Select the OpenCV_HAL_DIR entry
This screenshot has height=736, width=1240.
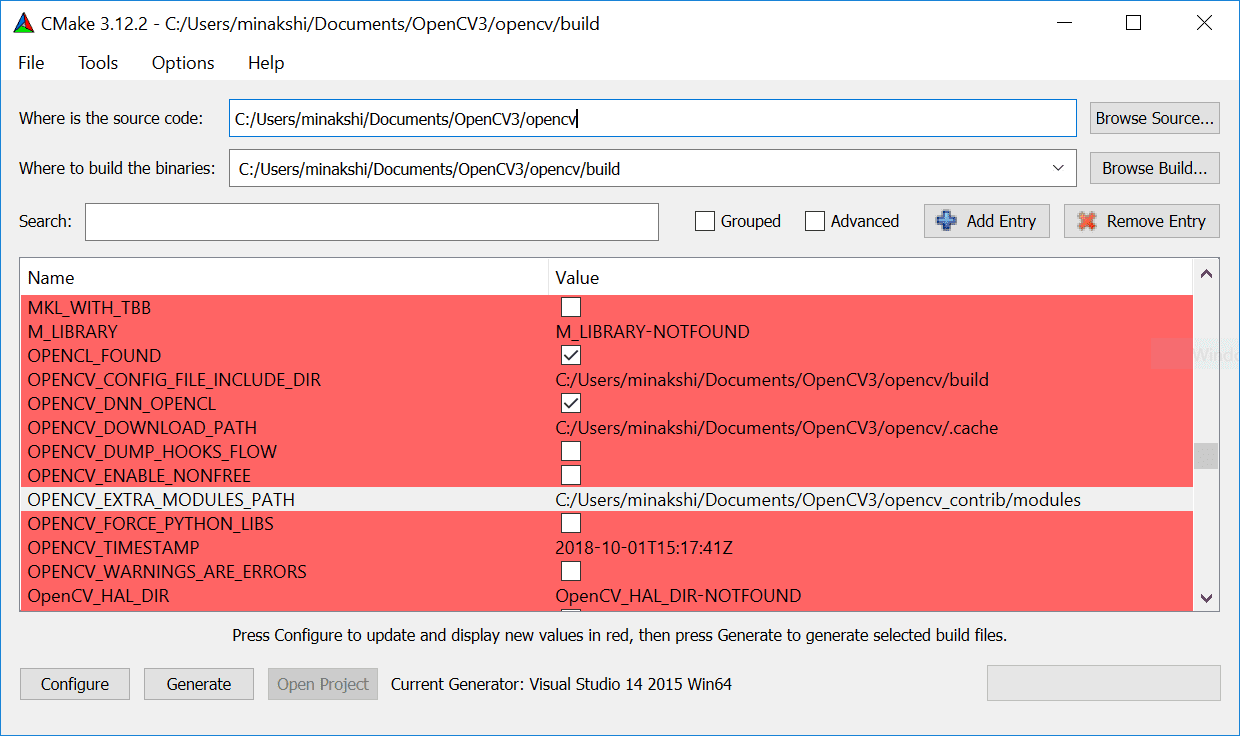[x=98, y=595]
